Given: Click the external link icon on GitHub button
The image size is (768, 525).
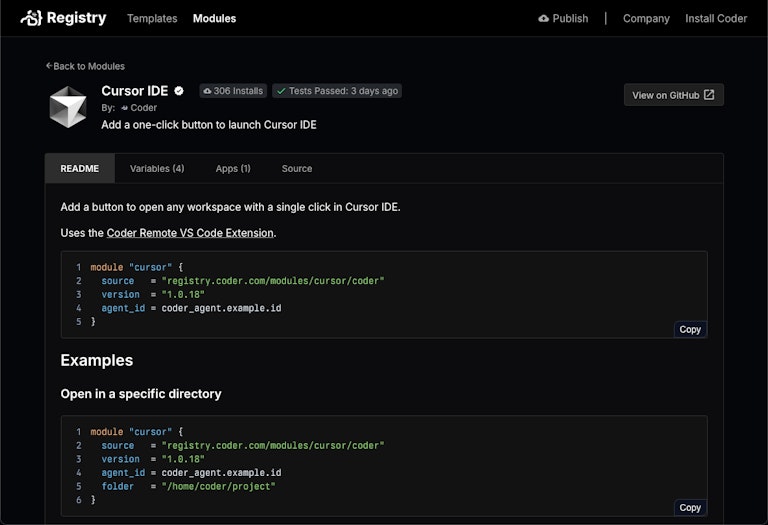Looking at the screenshot, I should (x=709, y=95).
